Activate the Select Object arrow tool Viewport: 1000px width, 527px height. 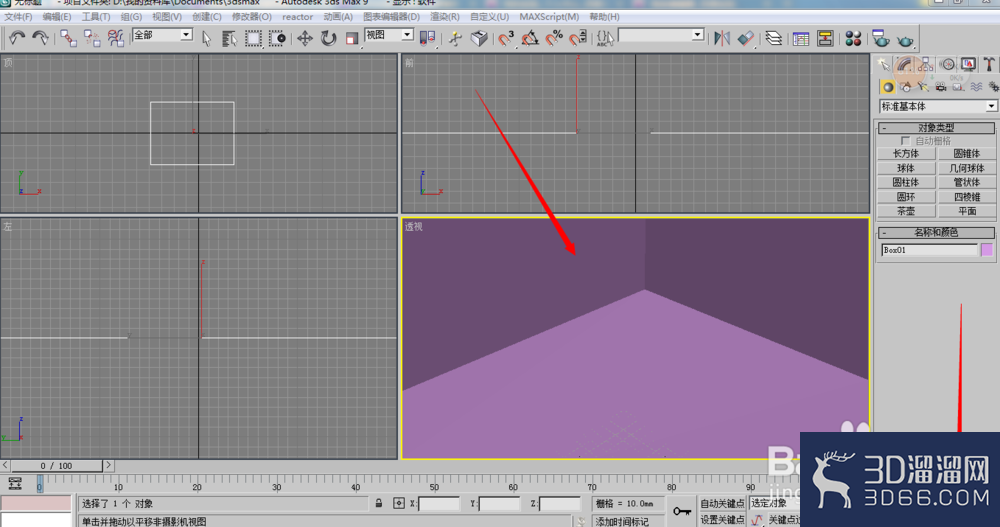206,38
